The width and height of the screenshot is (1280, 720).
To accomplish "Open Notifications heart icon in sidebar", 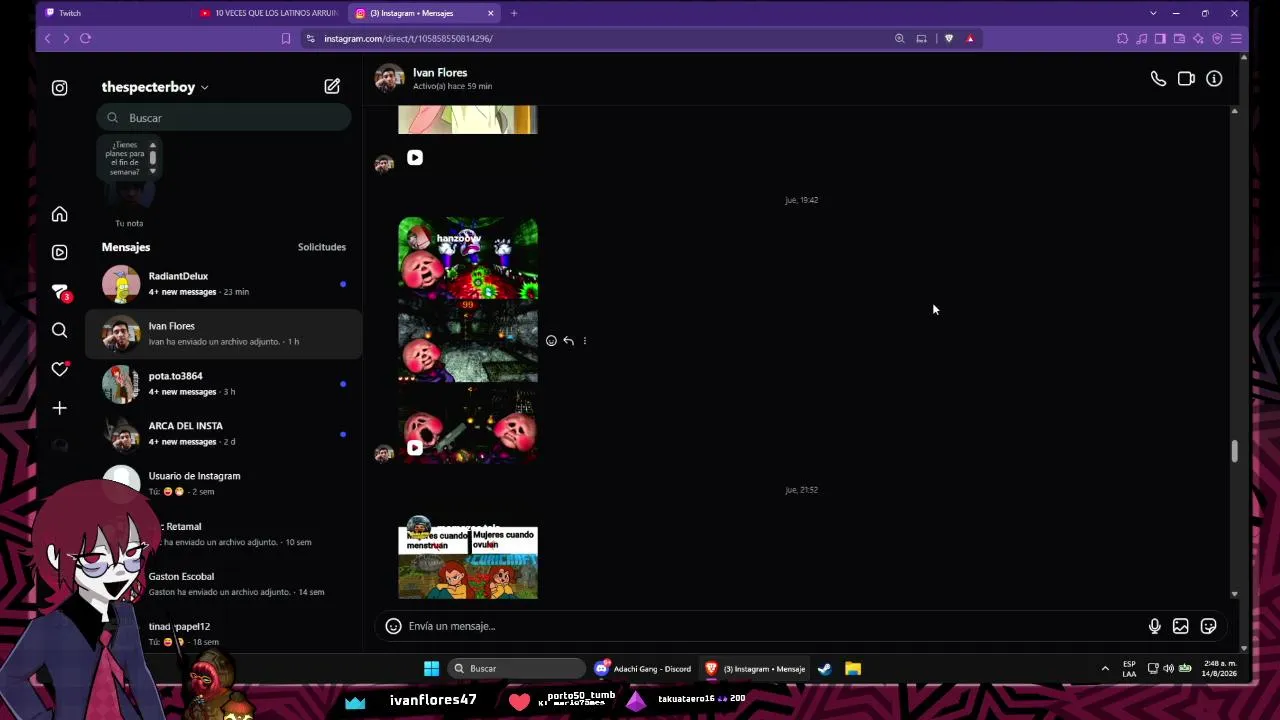I will [60, 369].
